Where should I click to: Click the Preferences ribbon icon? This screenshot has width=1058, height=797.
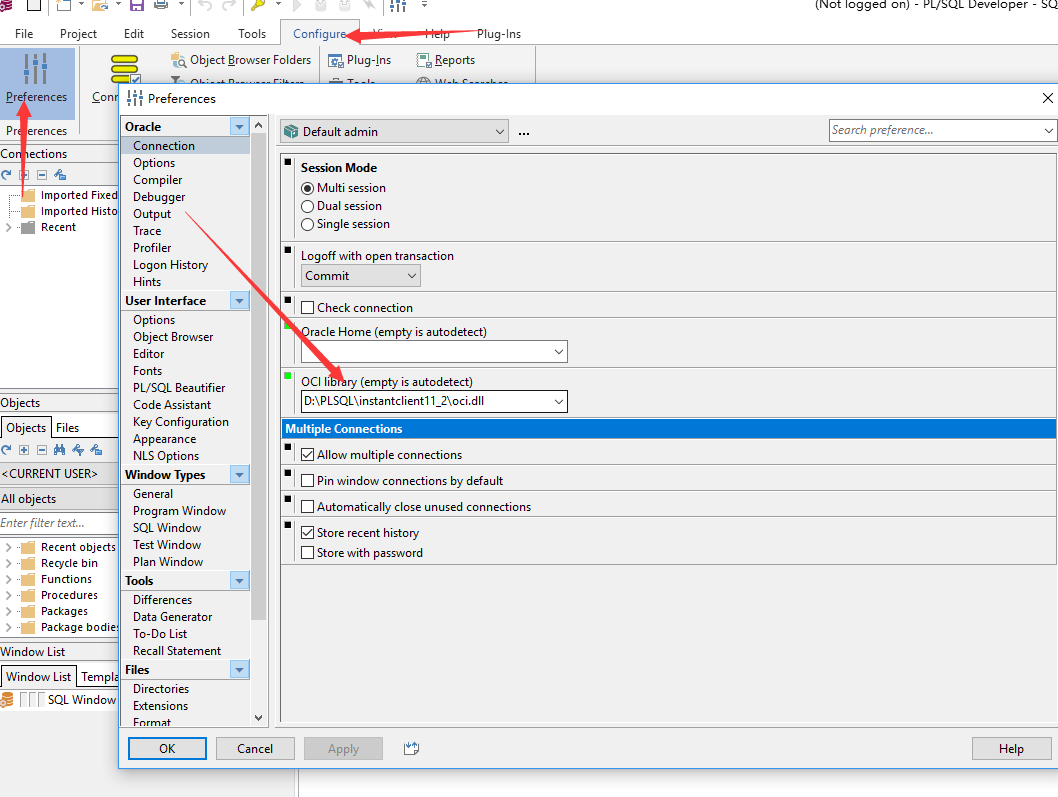click(x=36, y=78)
